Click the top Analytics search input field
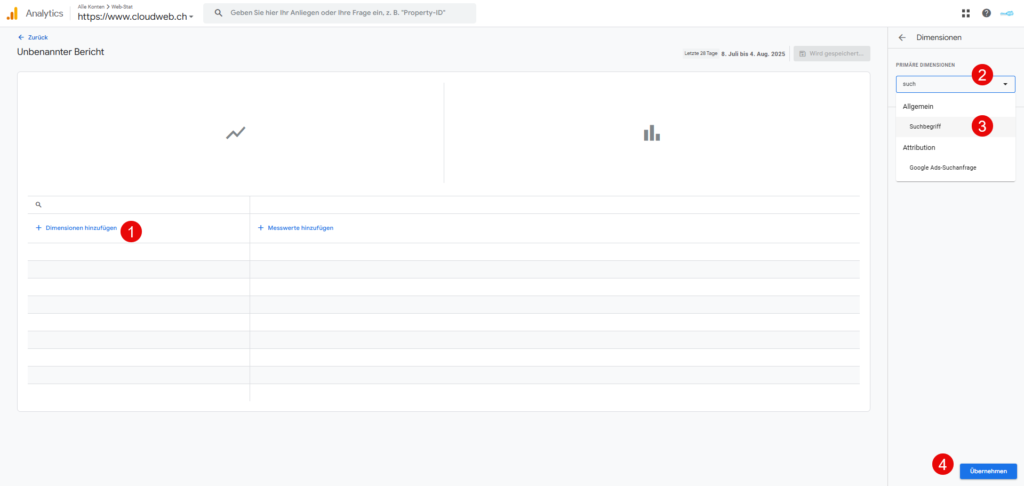1024x486 pixels. pos(340,13)
